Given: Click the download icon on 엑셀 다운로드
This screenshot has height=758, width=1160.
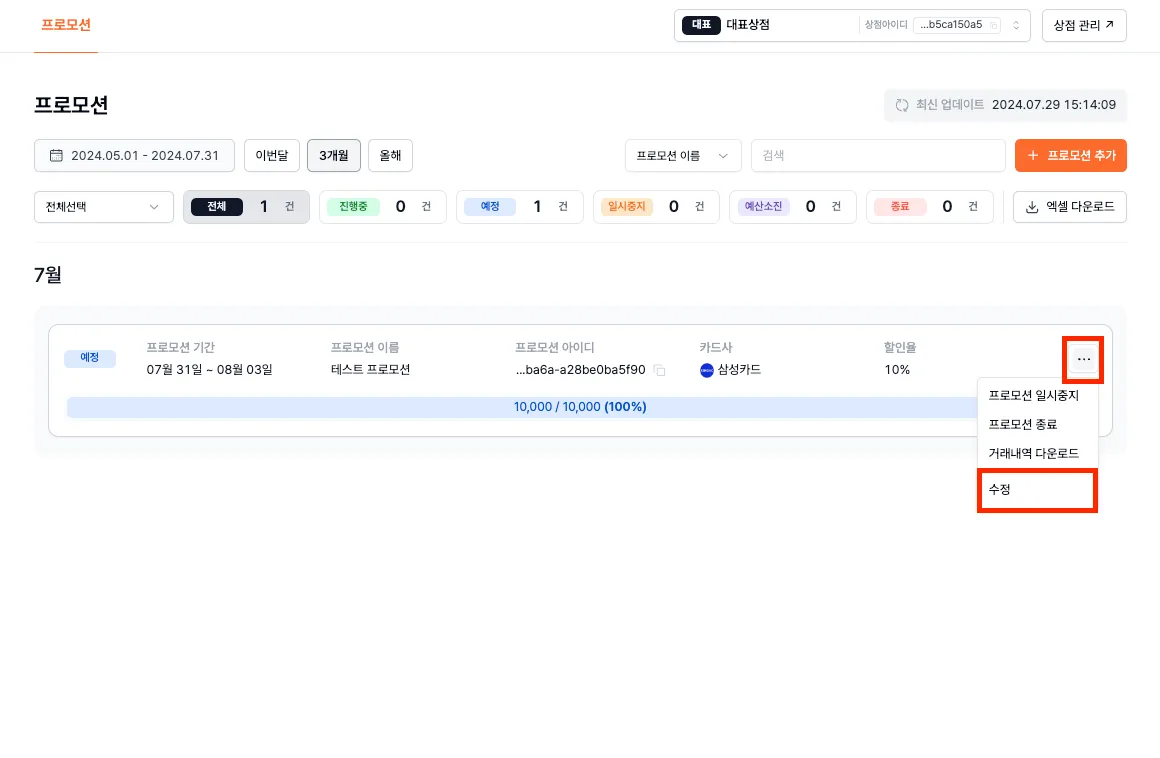Looking at the screenshot, I should [1031, 207].
